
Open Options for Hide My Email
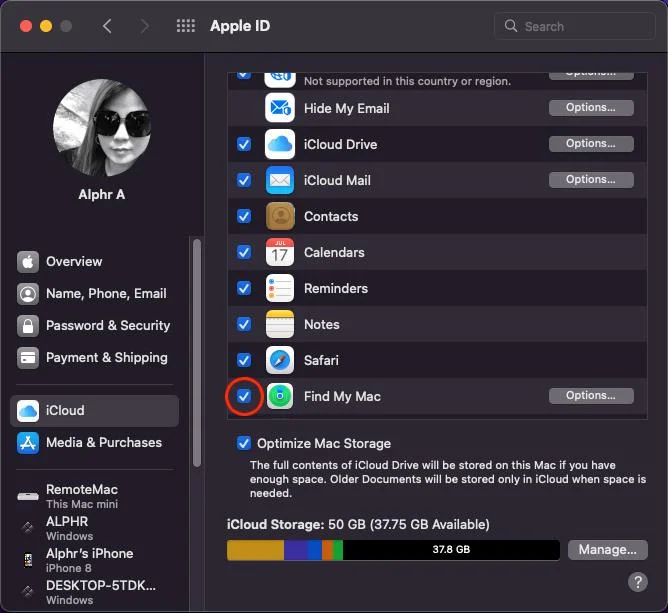click(591, 107)
